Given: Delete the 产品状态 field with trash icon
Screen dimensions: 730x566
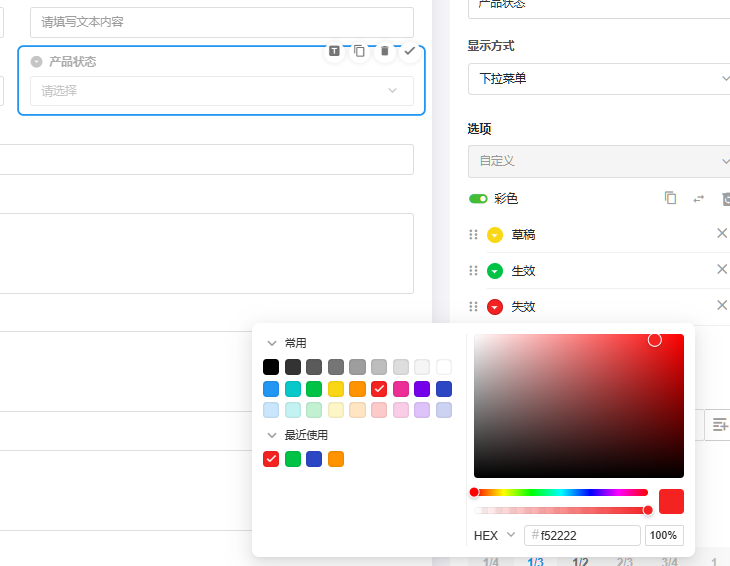Looking at the screenshot, I should (x=384, y=51).
